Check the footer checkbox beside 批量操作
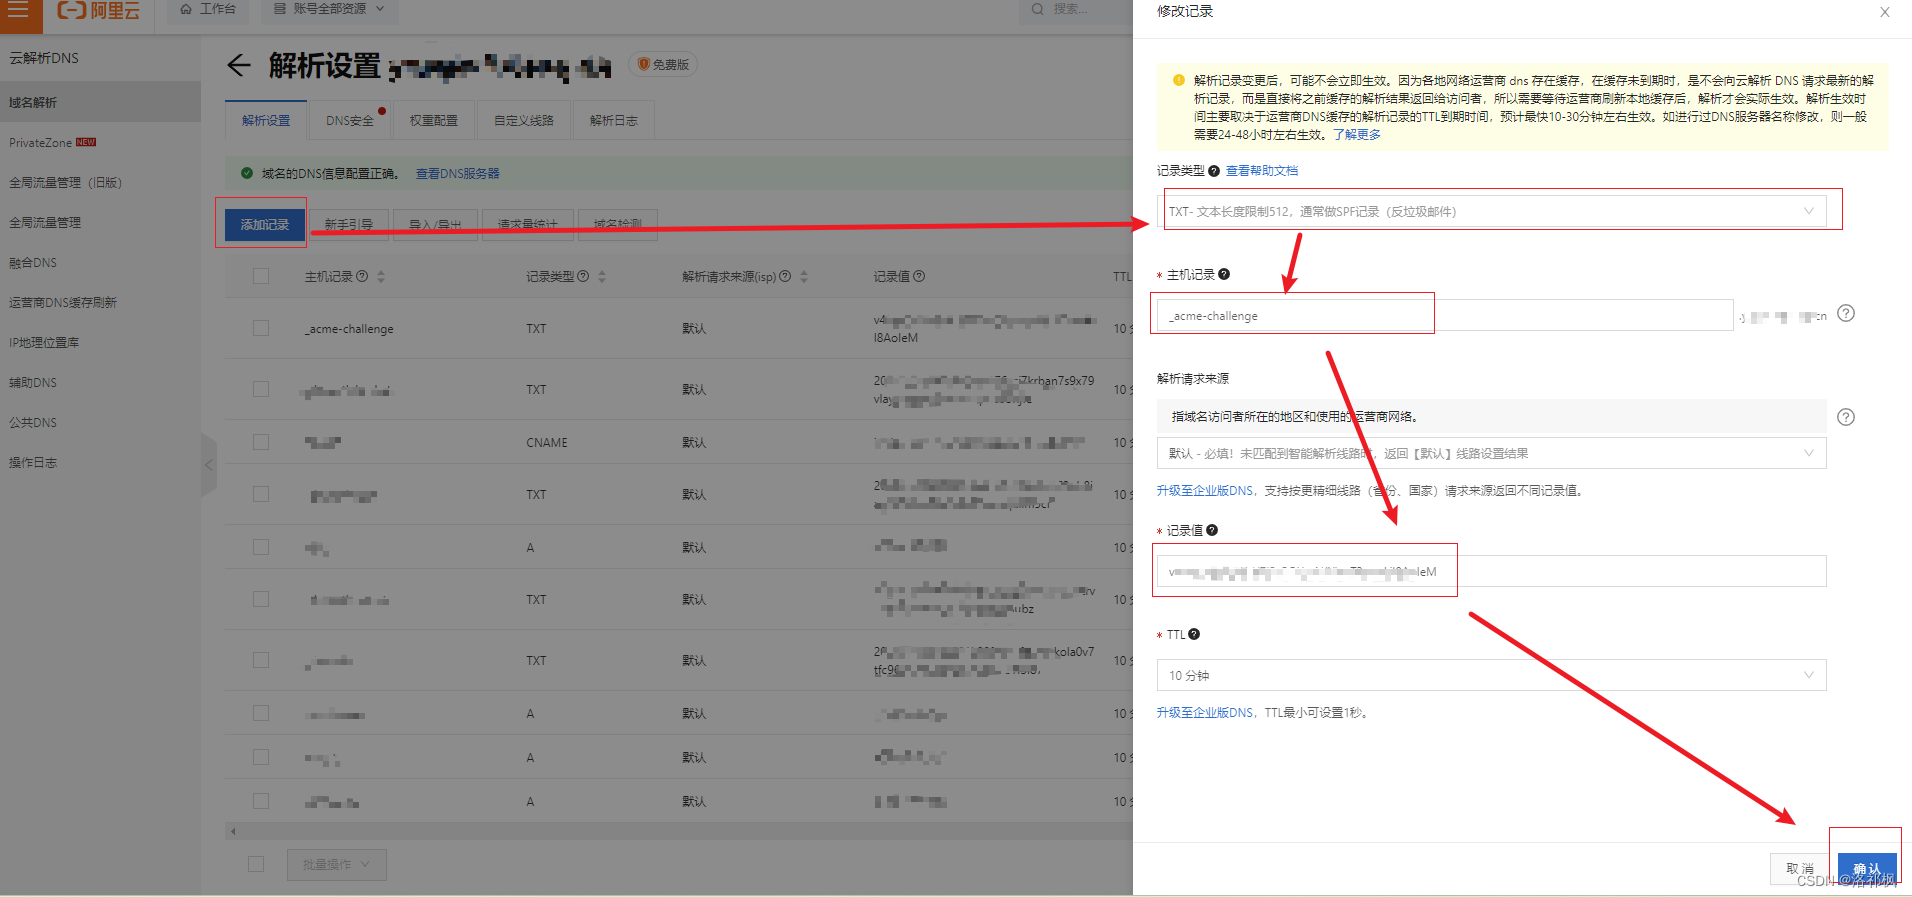Screen dimensions: 1912x897 point(256,864)
